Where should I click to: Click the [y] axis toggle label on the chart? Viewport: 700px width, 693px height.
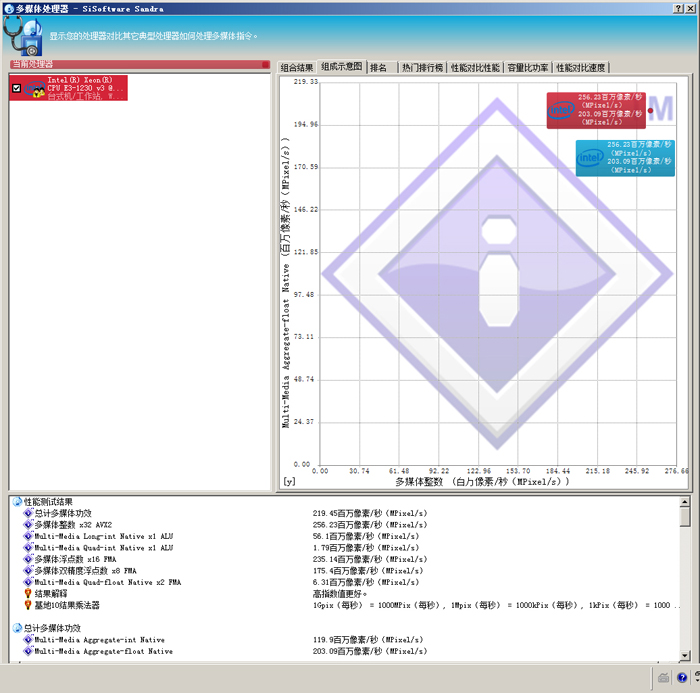click(x=289, y=481)
